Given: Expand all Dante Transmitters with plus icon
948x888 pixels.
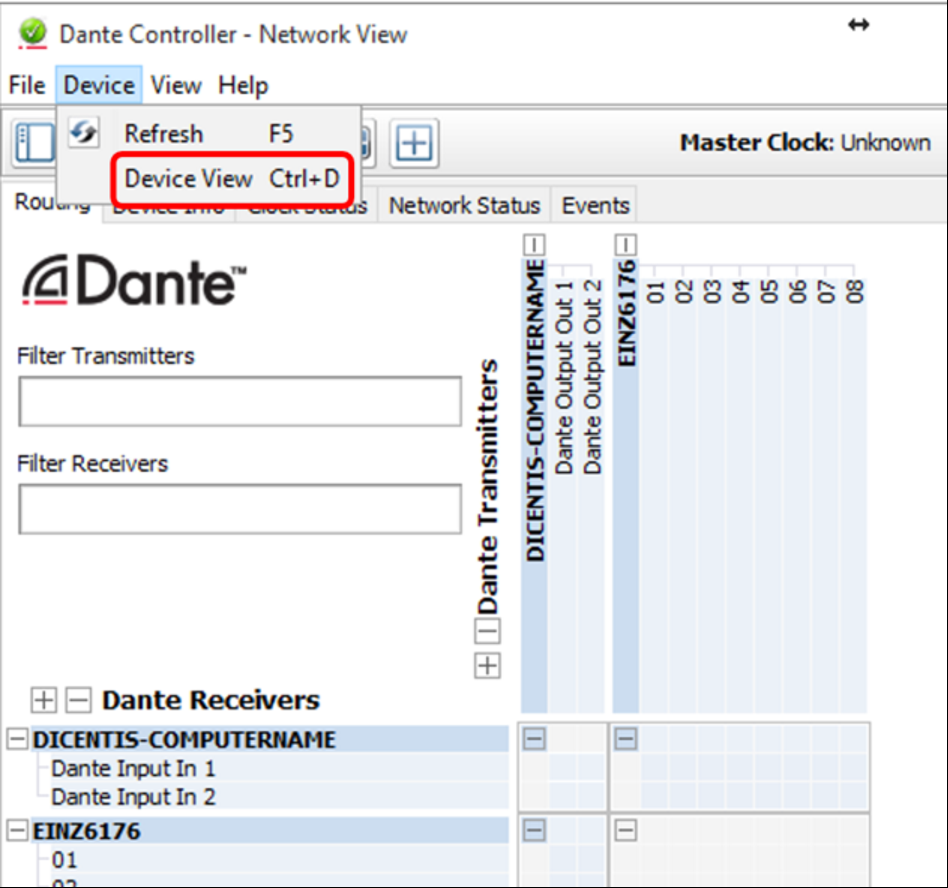Looking at the screenshot, I should tap(487, 666).
